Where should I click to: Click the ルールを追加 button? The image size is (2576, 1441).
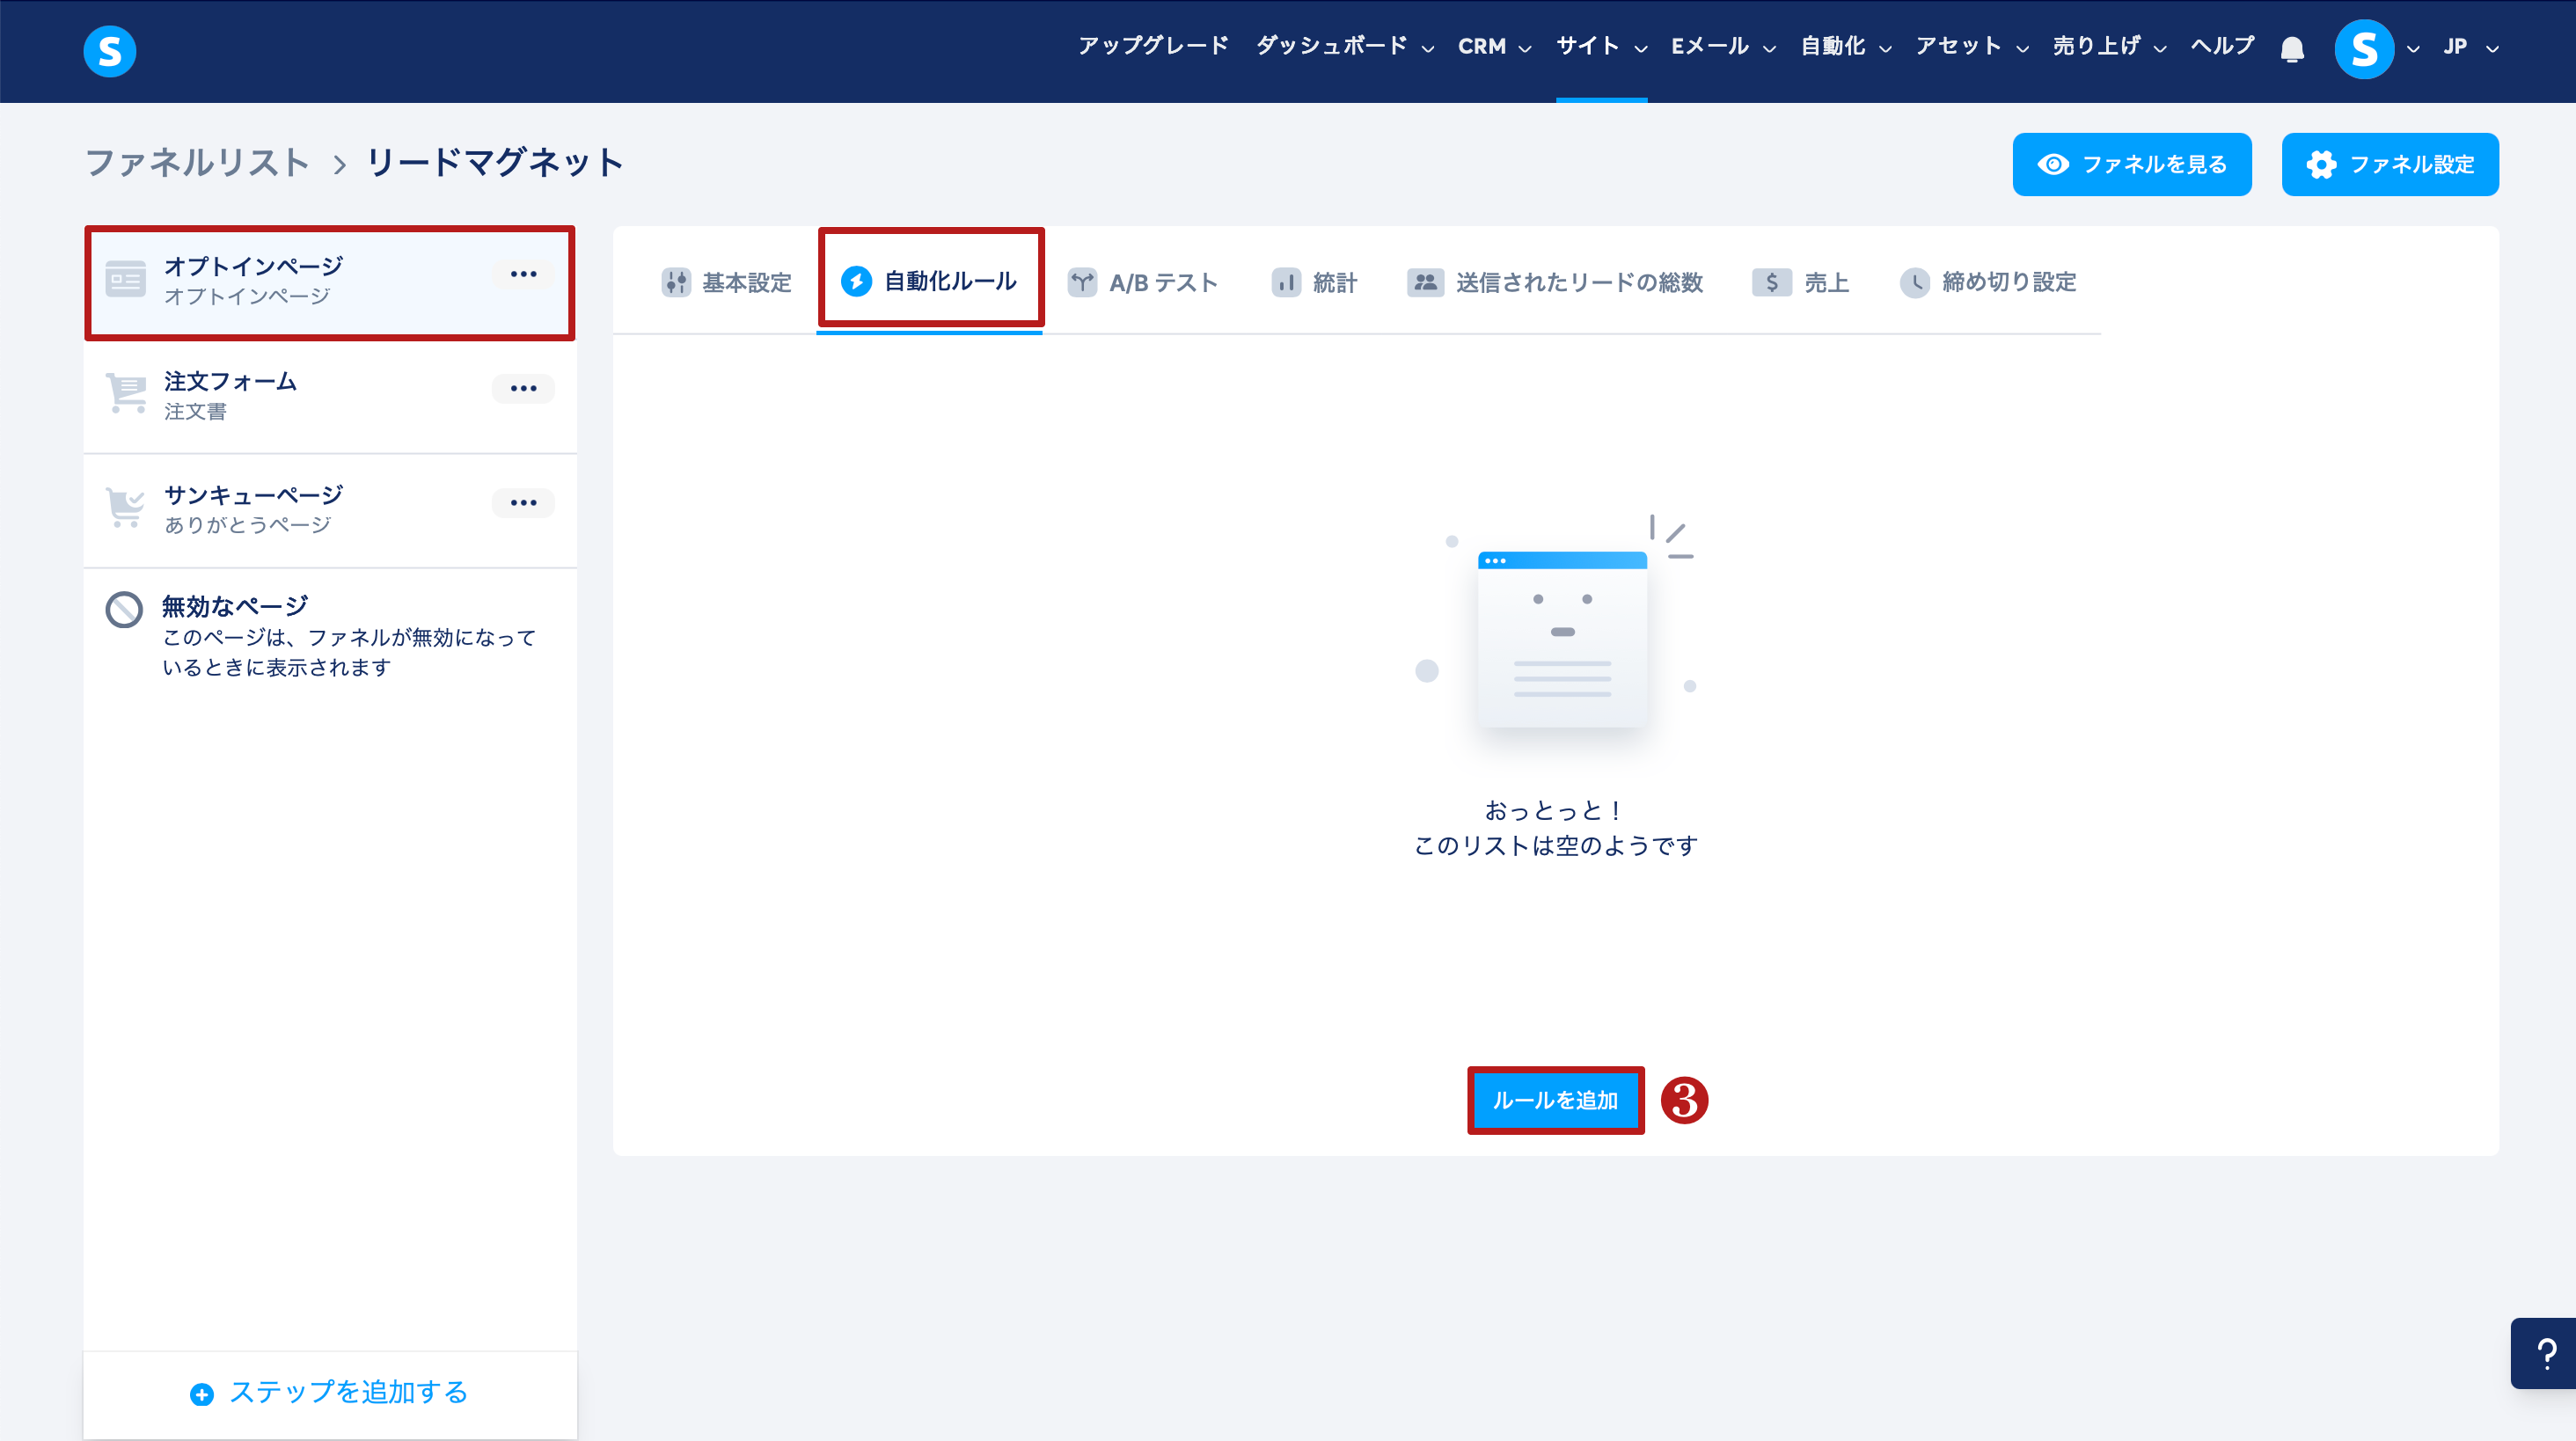(x=1555, y=1100)
